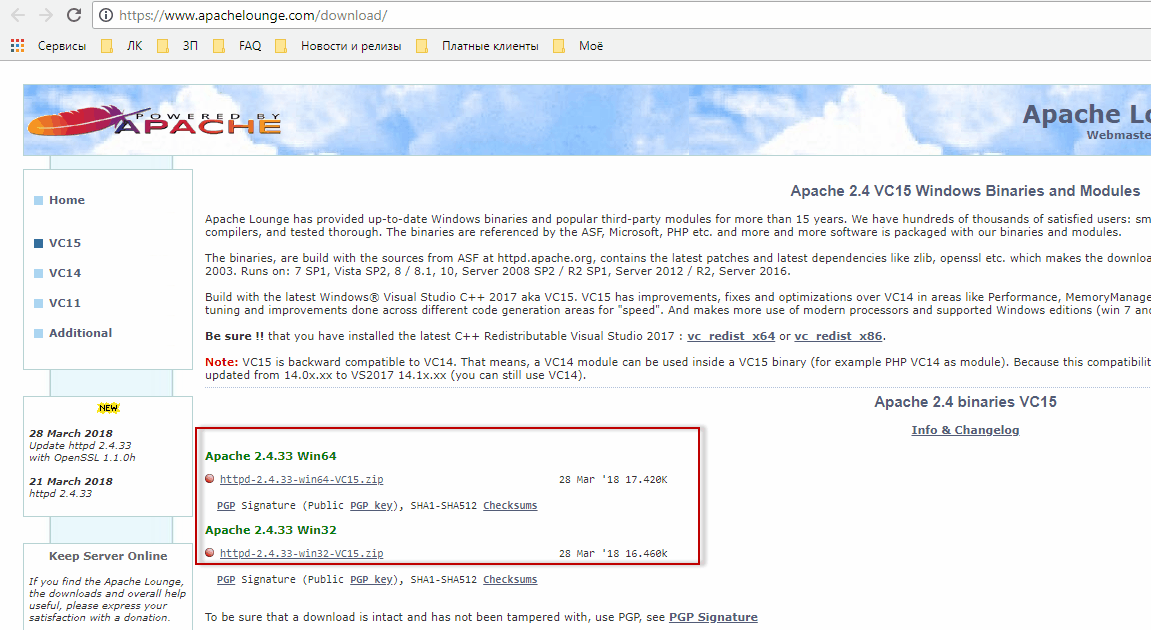Click the "Apache 2.4.33 Win32" heading
This screenshot has width=1151, height=630.
point(271,530)
